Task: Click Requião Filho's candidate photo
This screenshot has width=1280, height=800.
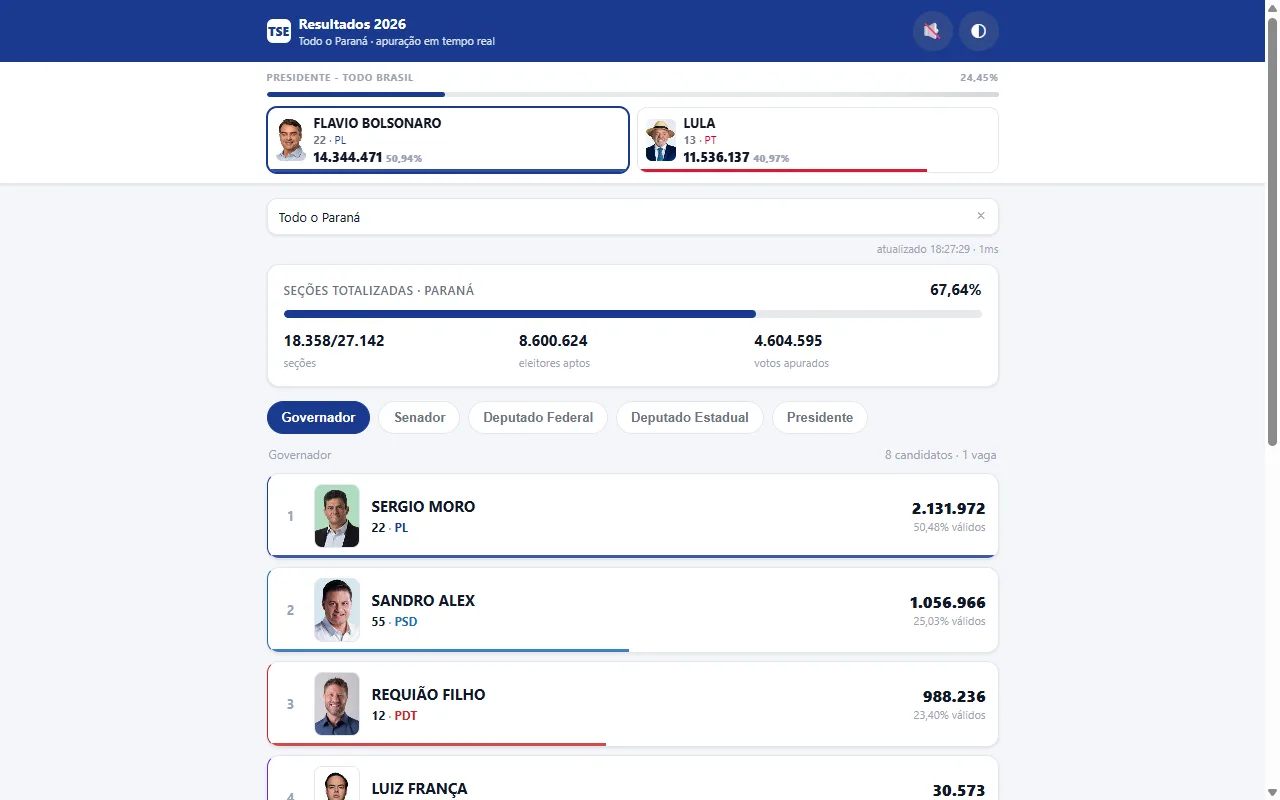Action: pyautogui.click(x=337, y=704)
